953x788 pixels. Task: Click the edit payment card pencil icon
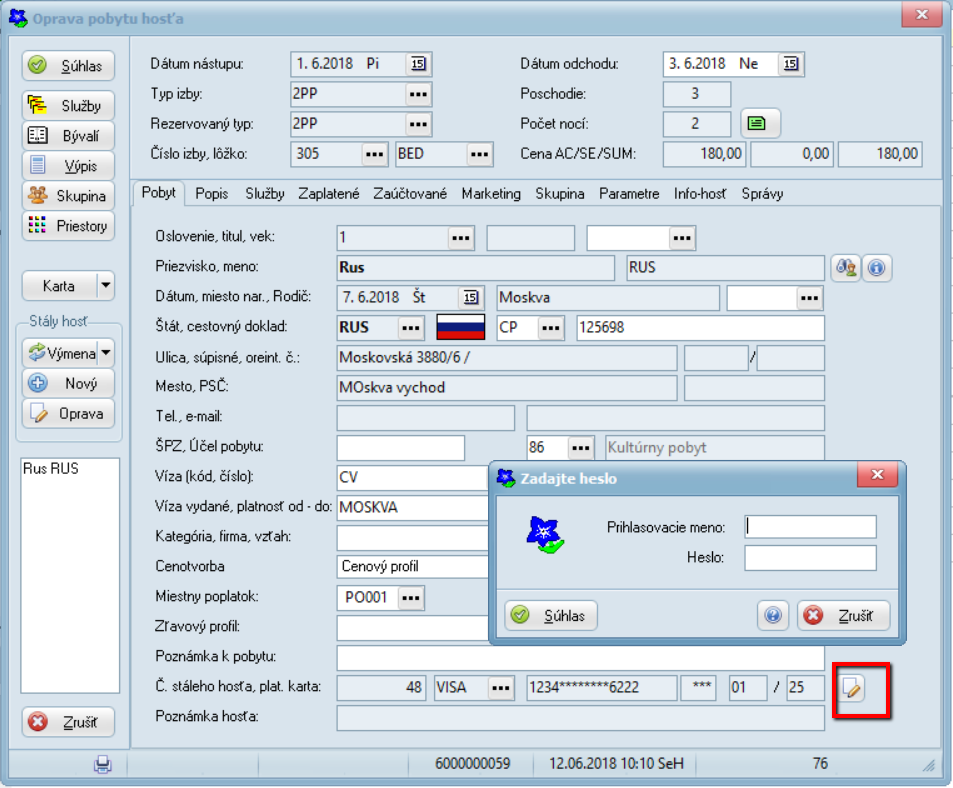[x=853, y=688]
